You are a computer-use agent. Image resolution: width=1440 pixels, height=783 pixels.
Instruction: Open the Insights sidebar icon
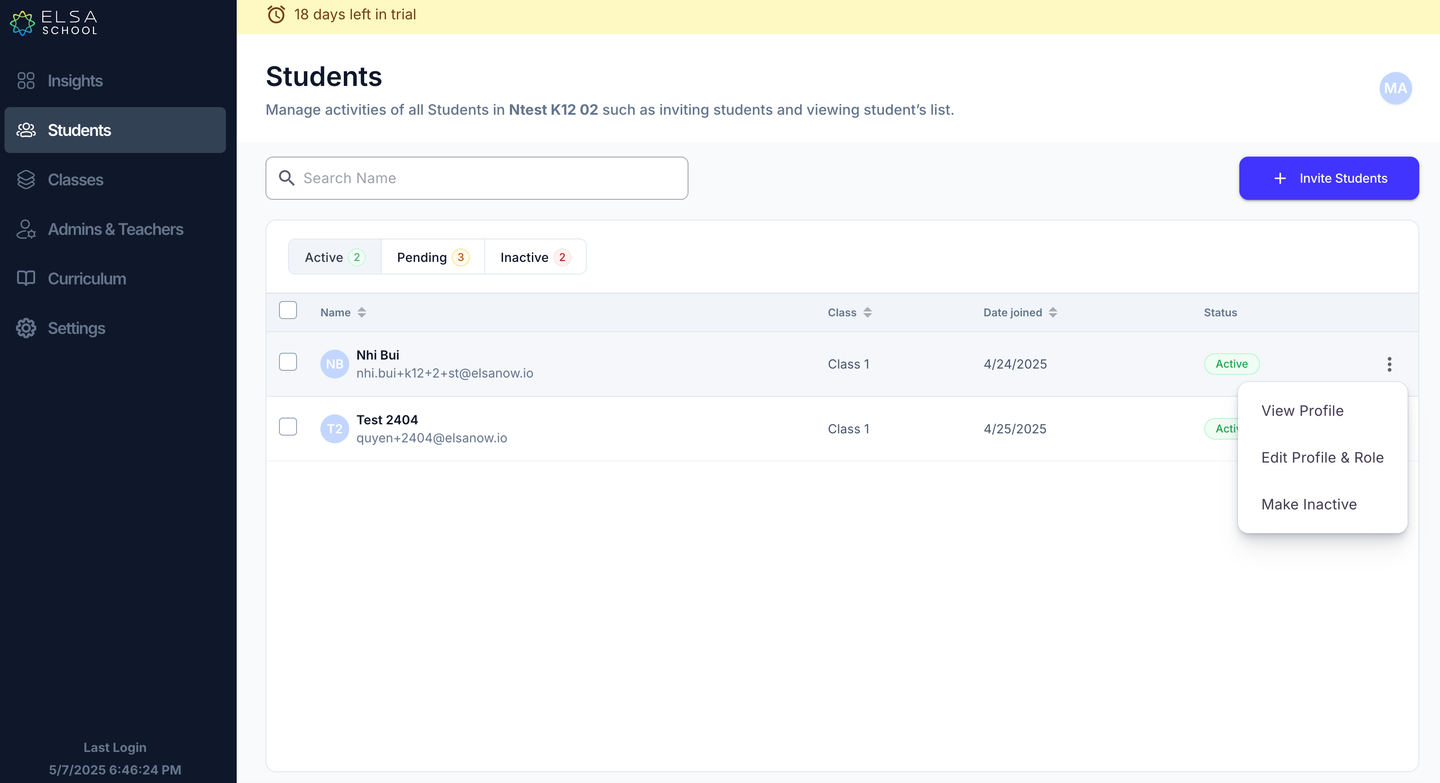pos(26,81)
